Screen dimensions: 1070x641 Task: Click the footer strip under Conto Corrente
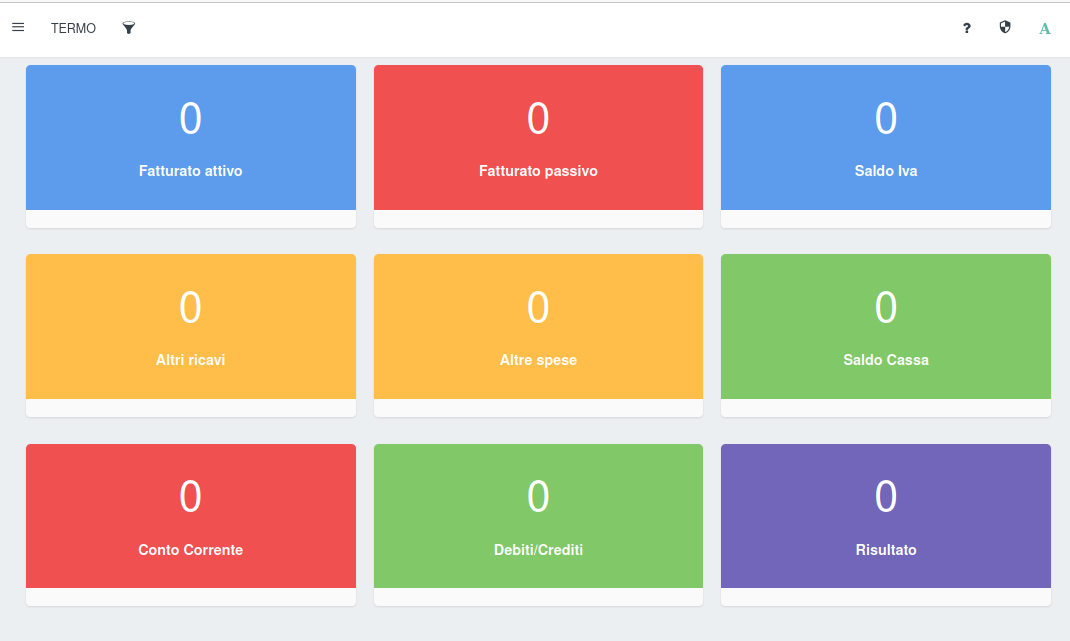(x=190, y=597)
